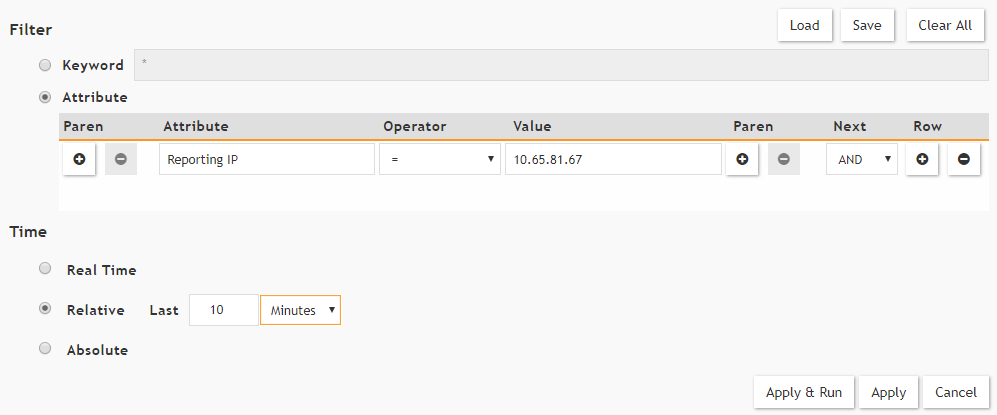997x415 pixels.
Task: Select the Attribute filter radio button
Action: [x=44, y=97]
